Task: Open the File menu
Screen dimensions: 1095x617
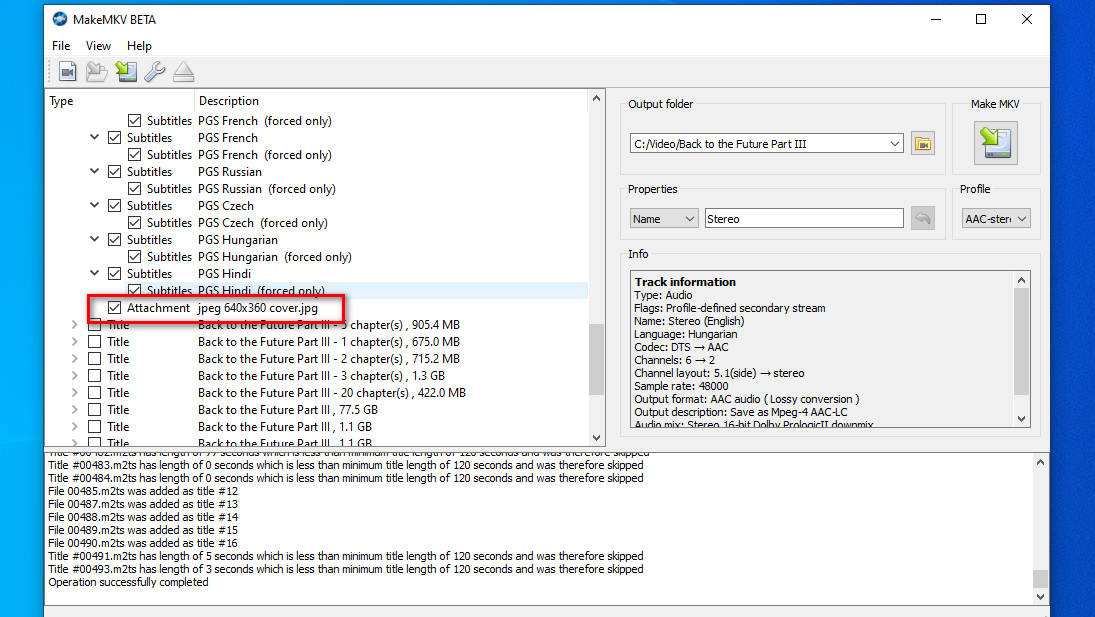Action: (x=61, y=45)
